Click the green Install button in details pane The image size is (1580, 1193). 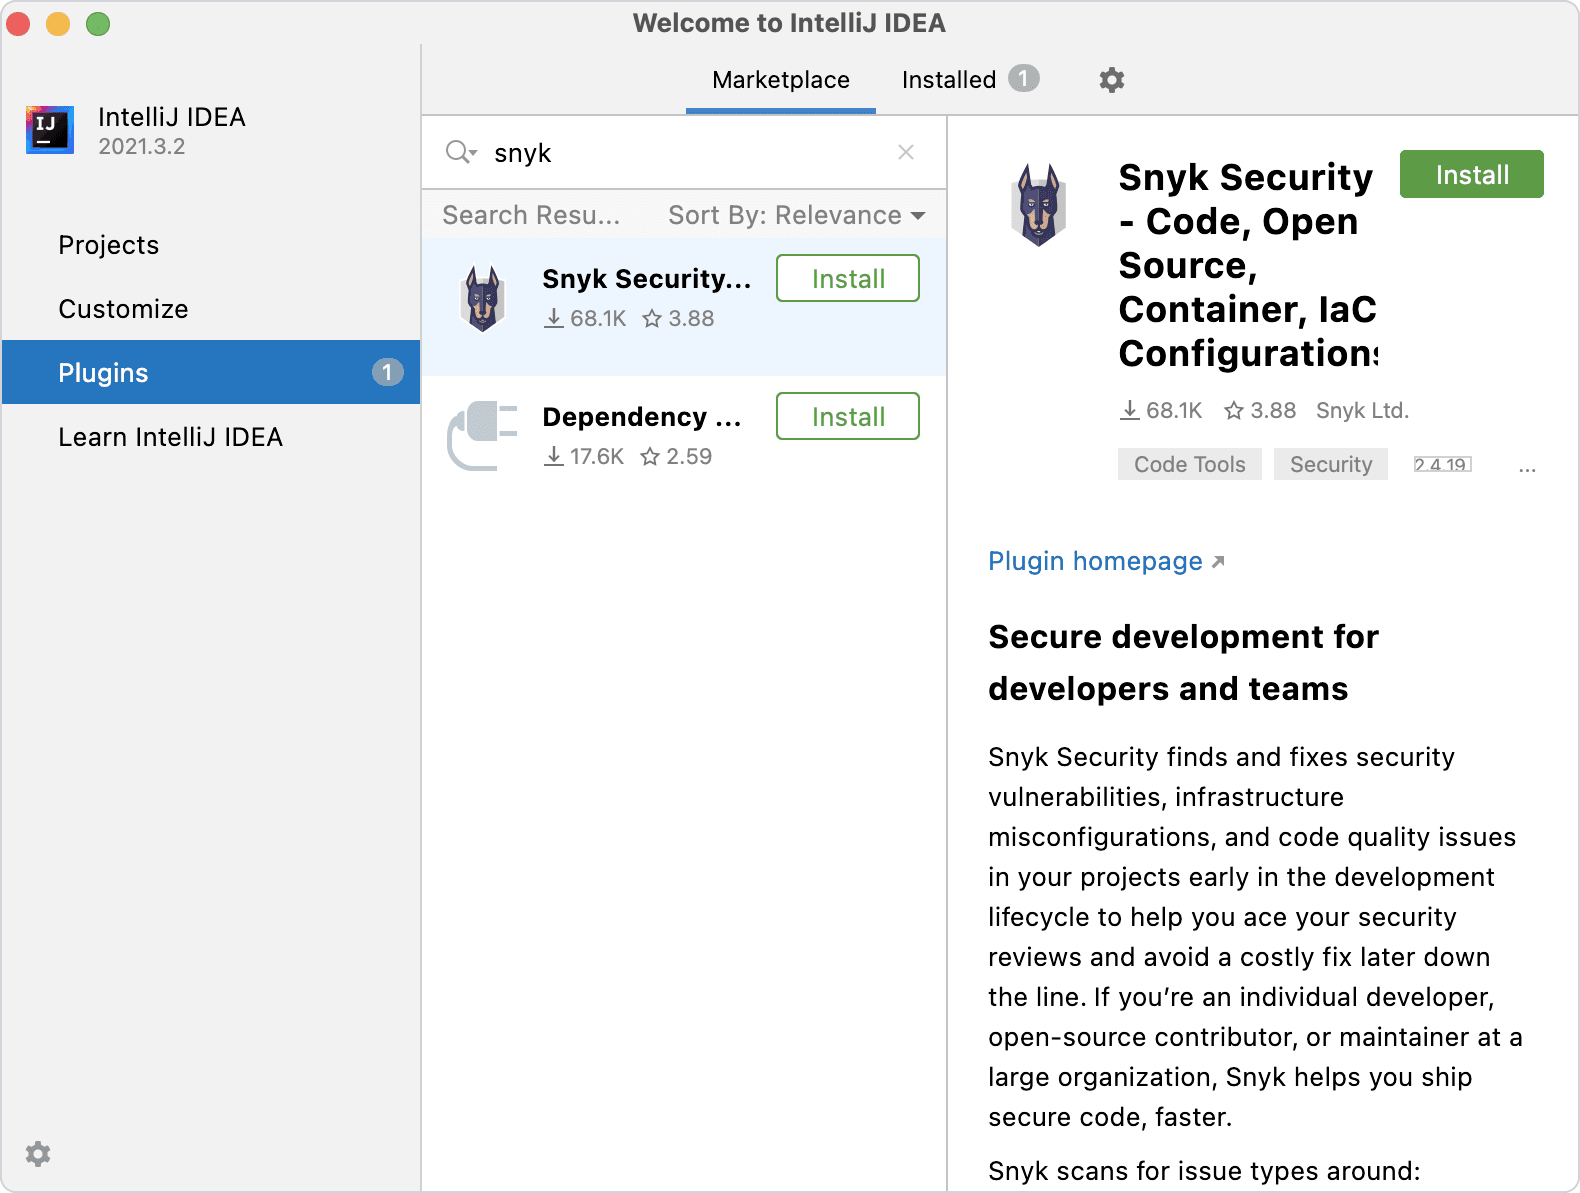point(1472,174)
